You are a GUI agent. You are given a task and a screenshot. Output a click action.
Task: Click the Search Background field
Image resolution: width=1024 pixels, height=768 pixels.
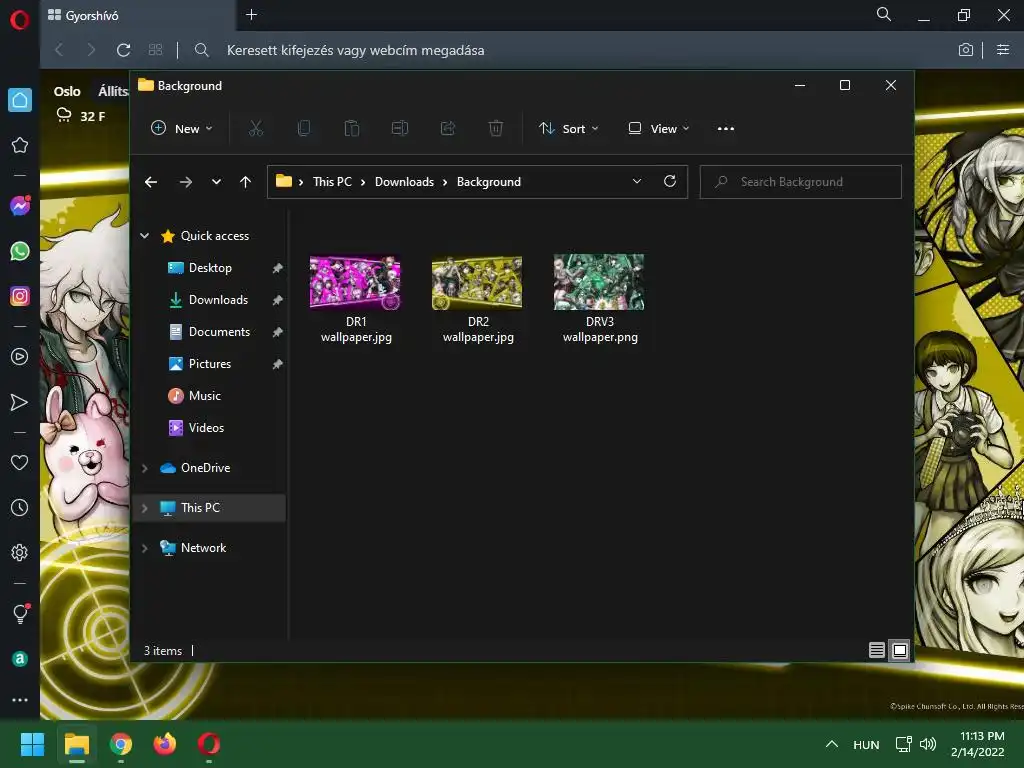[801, 182]
